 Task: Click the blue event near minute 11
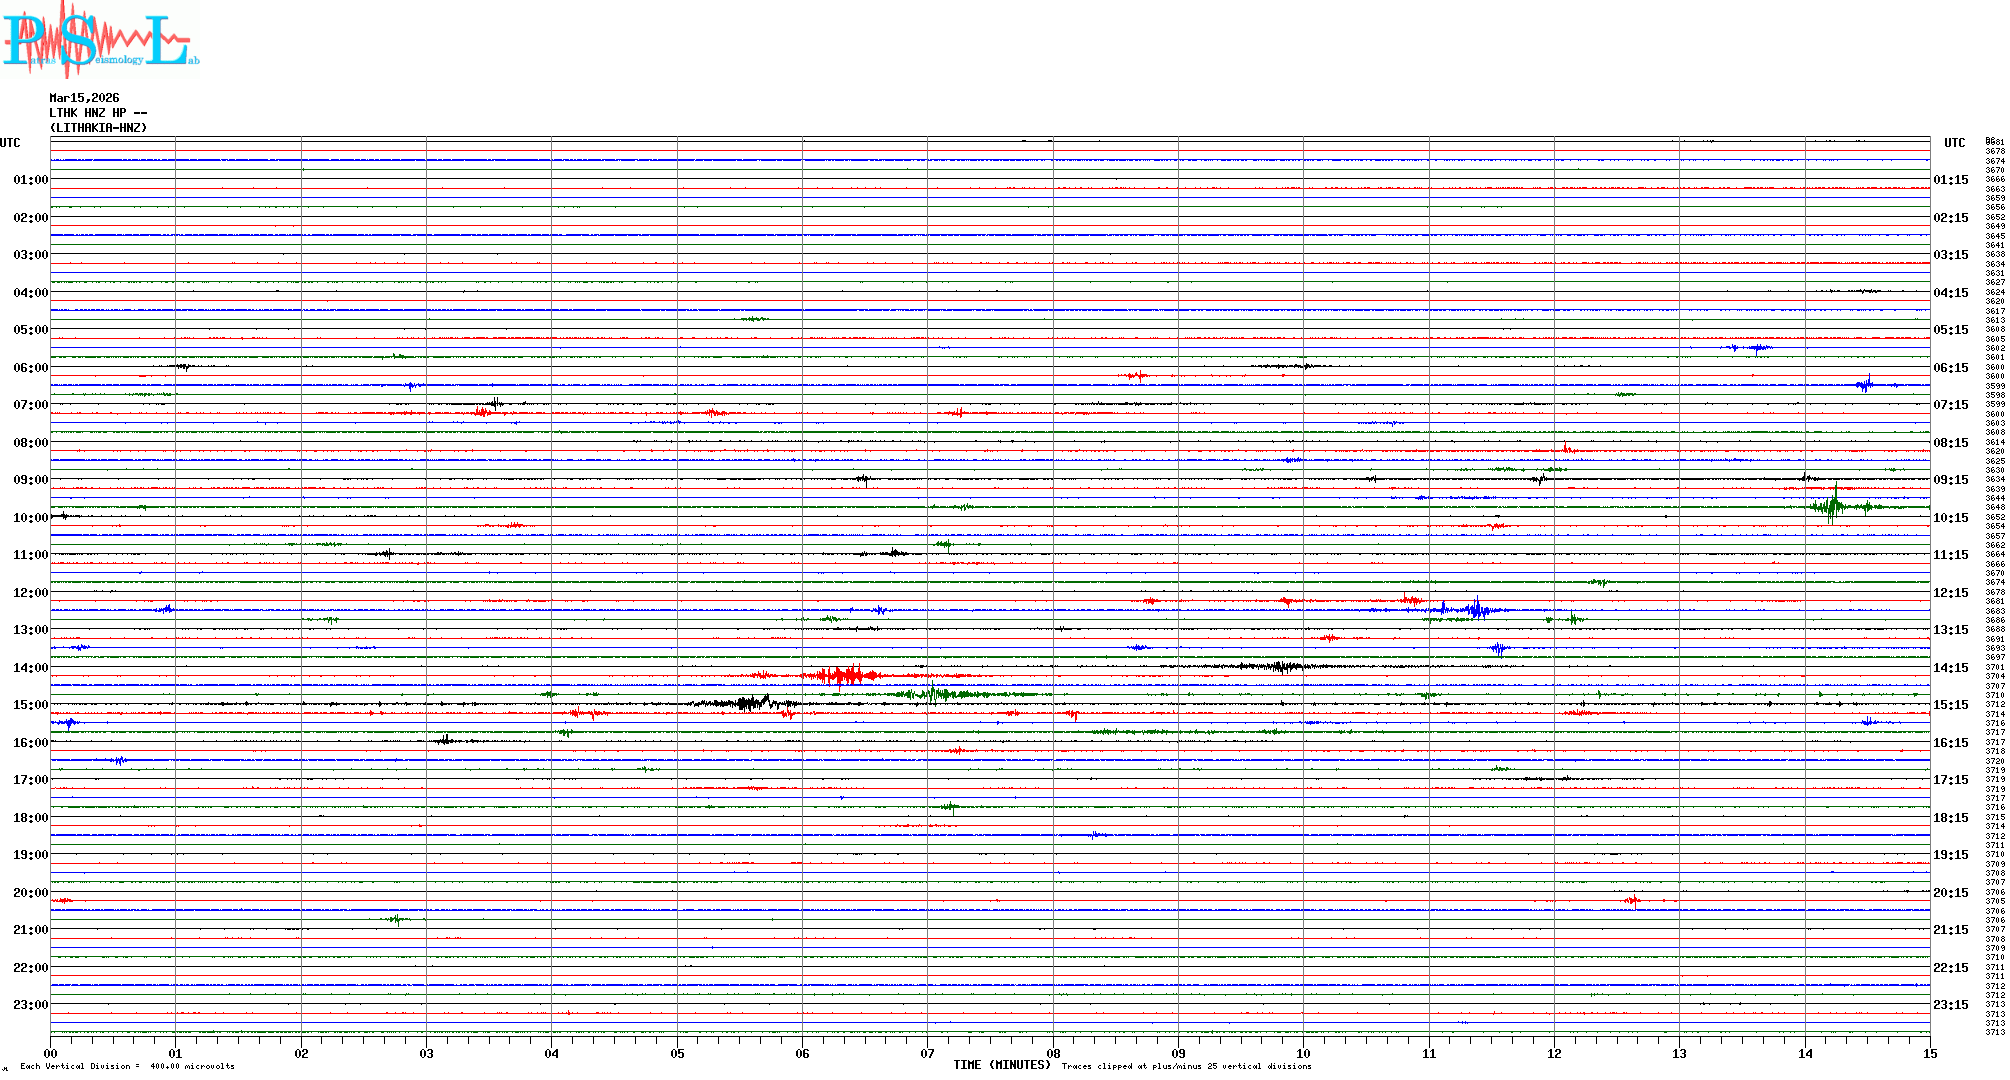pyautogui.click(x=1475, y=609)
